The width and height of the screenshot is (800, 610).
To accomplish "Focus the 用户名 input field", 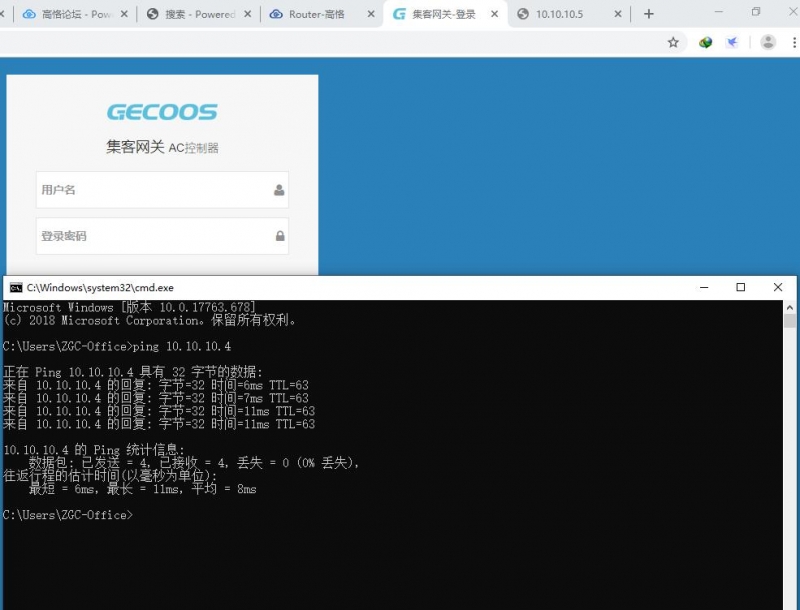I will tap(162, 190).
